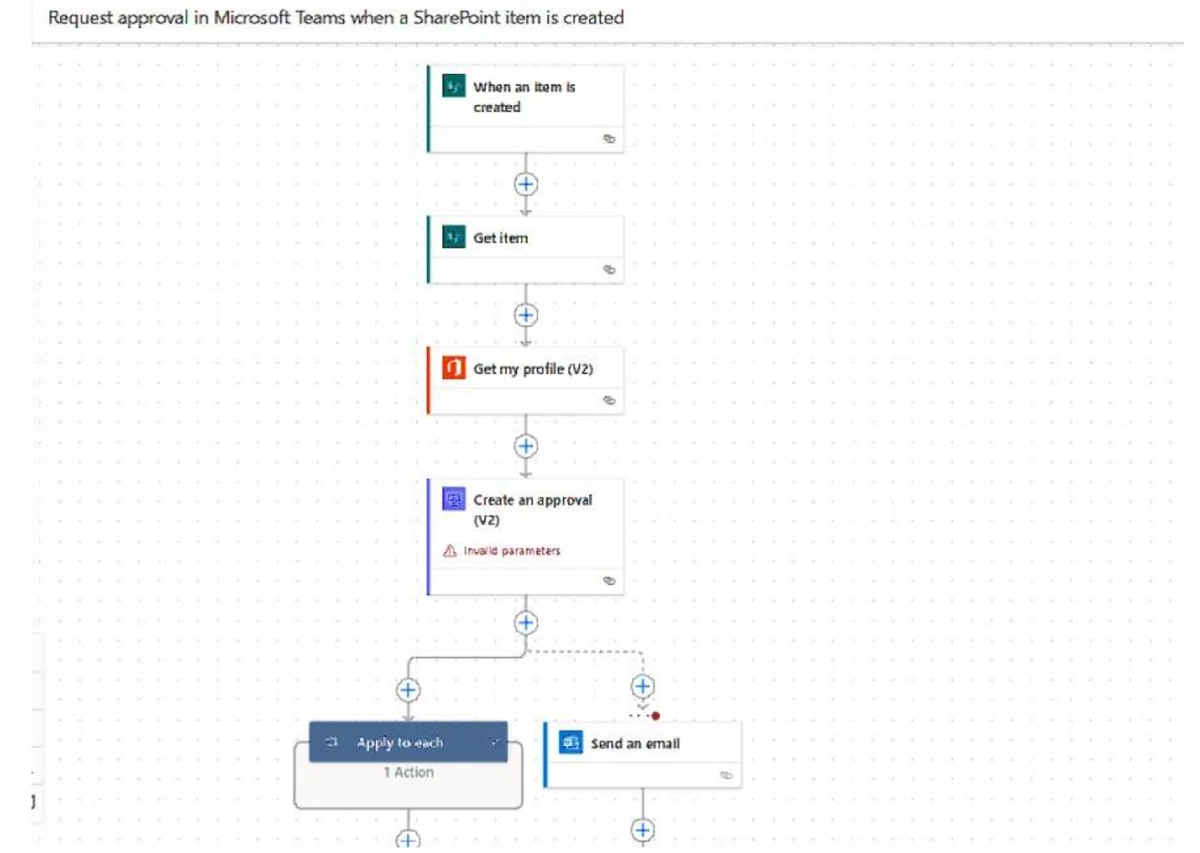Click the plus button below Send an email

(x=643, y=830)
